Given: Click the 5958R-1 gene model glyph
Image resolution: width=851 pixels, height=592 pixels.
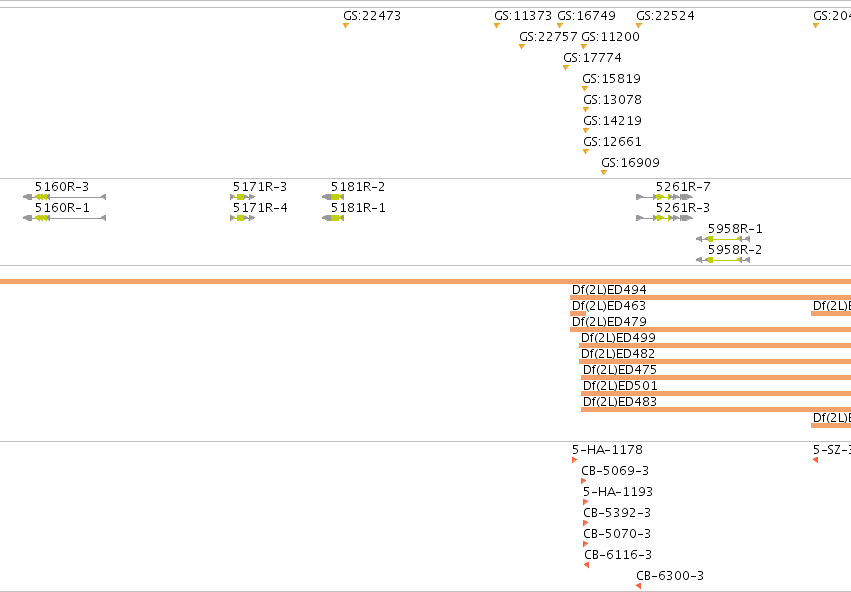Looking at the screenshot, I should 723,239.
